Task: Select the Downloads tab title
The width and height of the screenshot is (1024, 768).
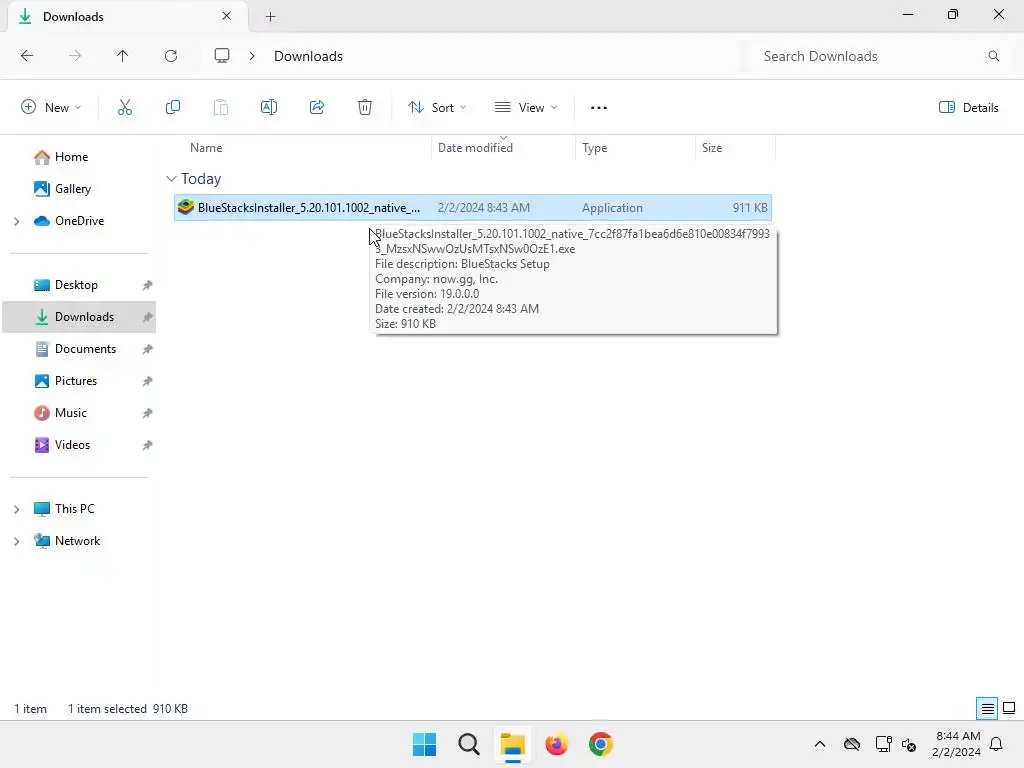Action: [x=73, y=17]
